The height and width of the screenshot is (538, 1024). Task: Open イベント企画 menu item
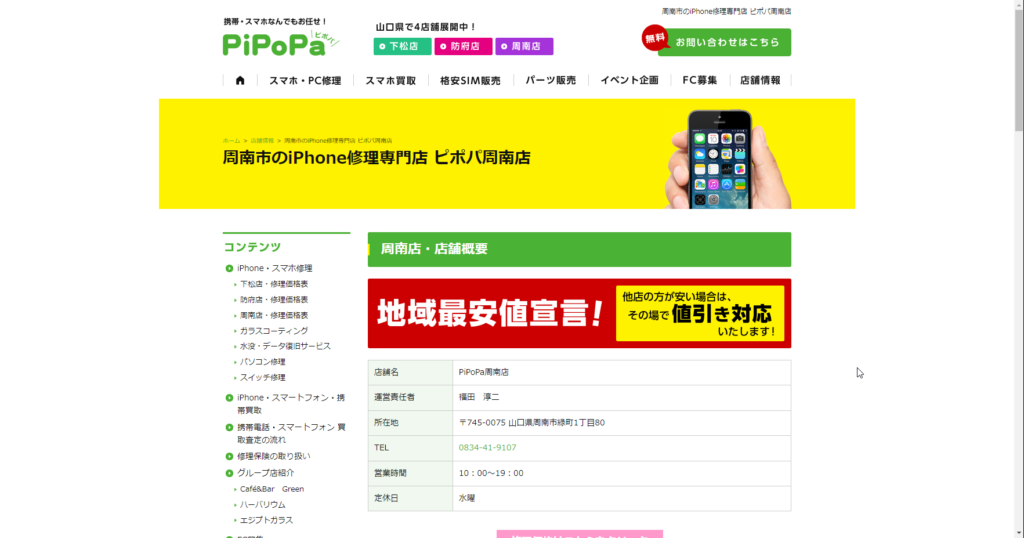click(630, 80)
